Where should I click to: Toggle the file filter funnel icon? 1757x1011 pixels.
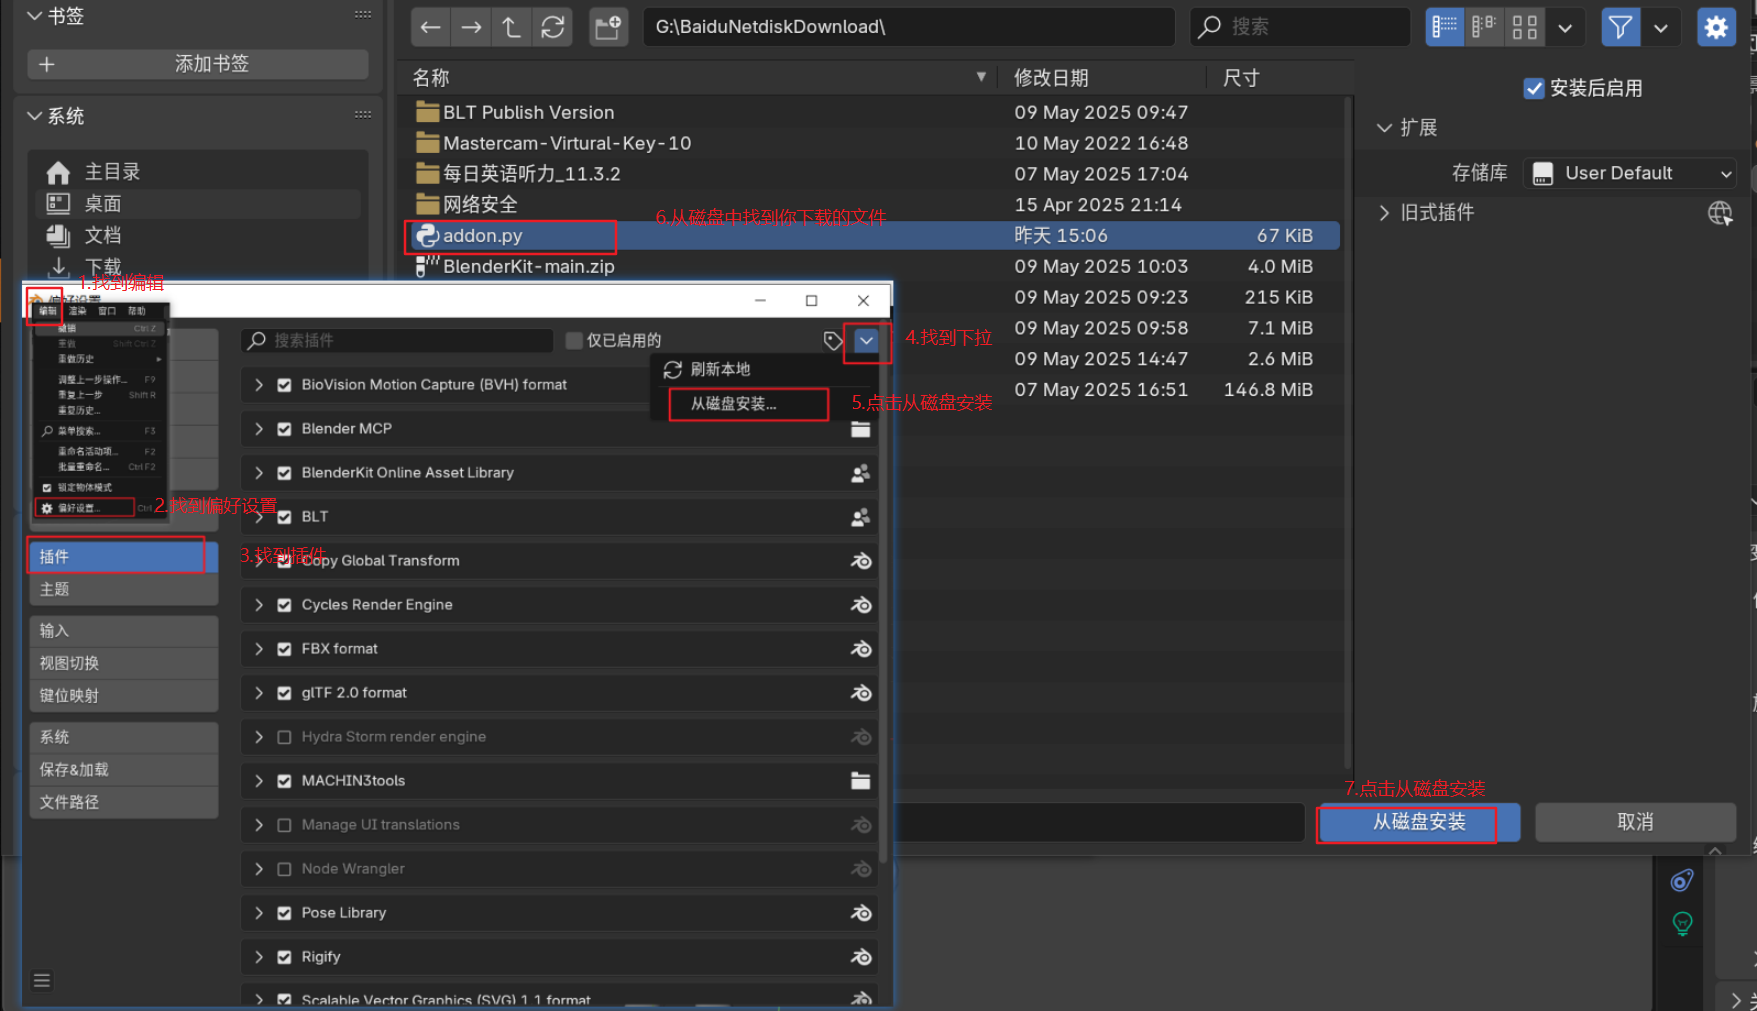click(x=1620, y=27)
